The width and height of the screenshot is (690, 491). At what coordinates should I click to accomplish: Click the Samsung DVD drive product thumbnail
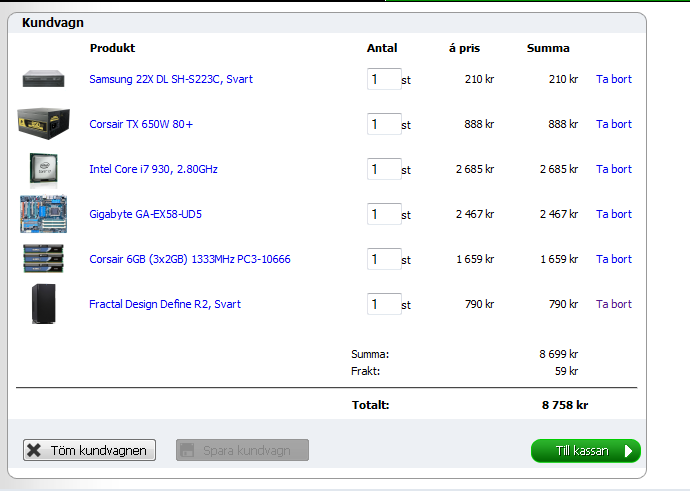pos(43,79)
